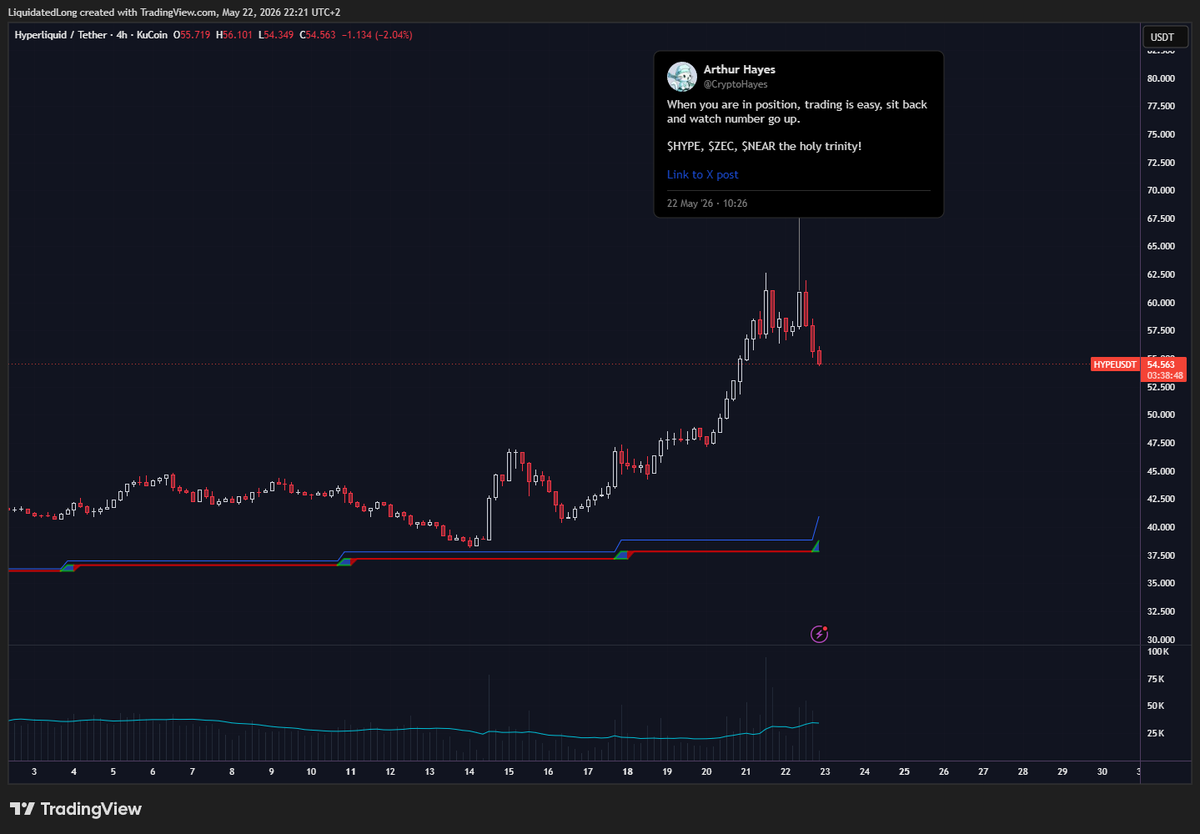Click tweet text '$HYPE, $ZEC, $NEAR the holy trinity!'
Viewport: 1200px width, 834px height.
click(x=764, y=147)
